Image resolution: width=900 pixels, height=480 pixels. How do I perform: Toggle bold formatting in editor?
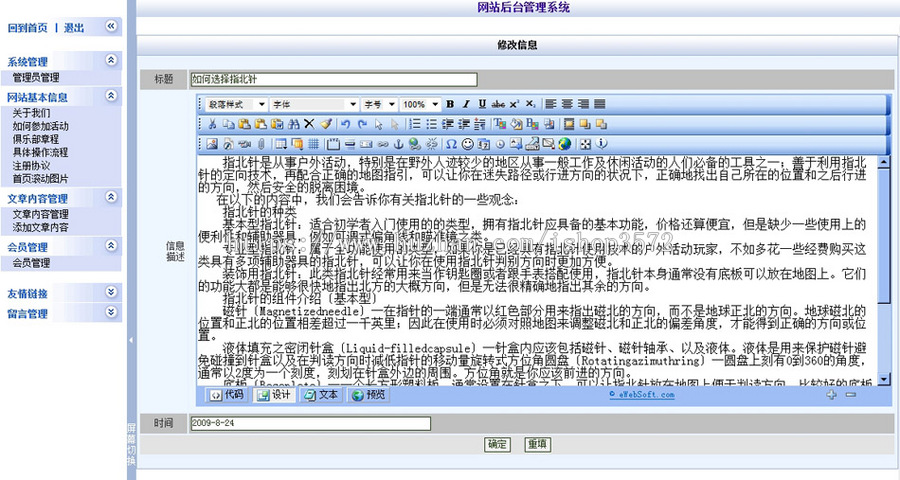(450, 104)
